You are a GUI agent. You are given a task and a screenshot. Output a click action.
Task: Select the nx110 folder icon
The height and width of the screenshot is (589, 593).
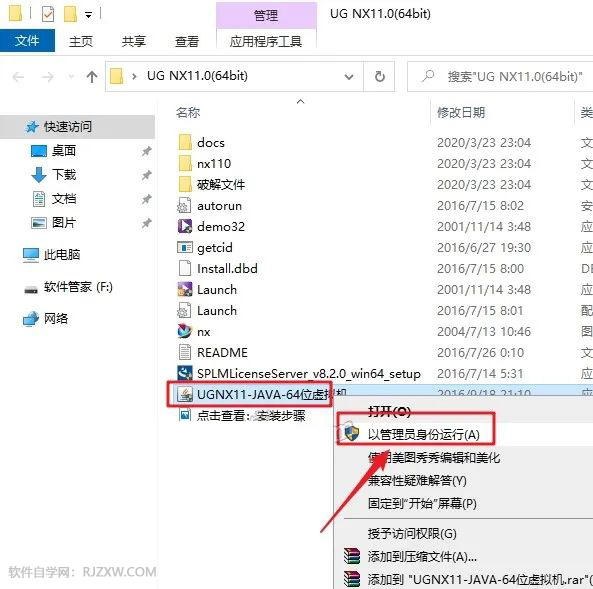coord(185,163)
